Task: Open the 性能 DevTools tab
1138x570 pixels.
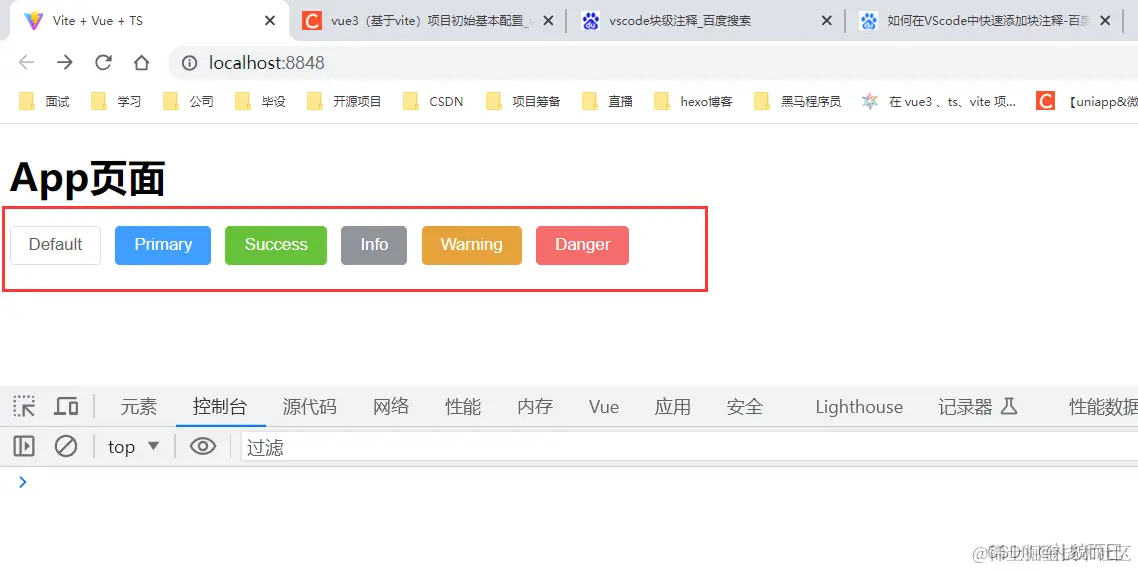Action: click(463, 407)
